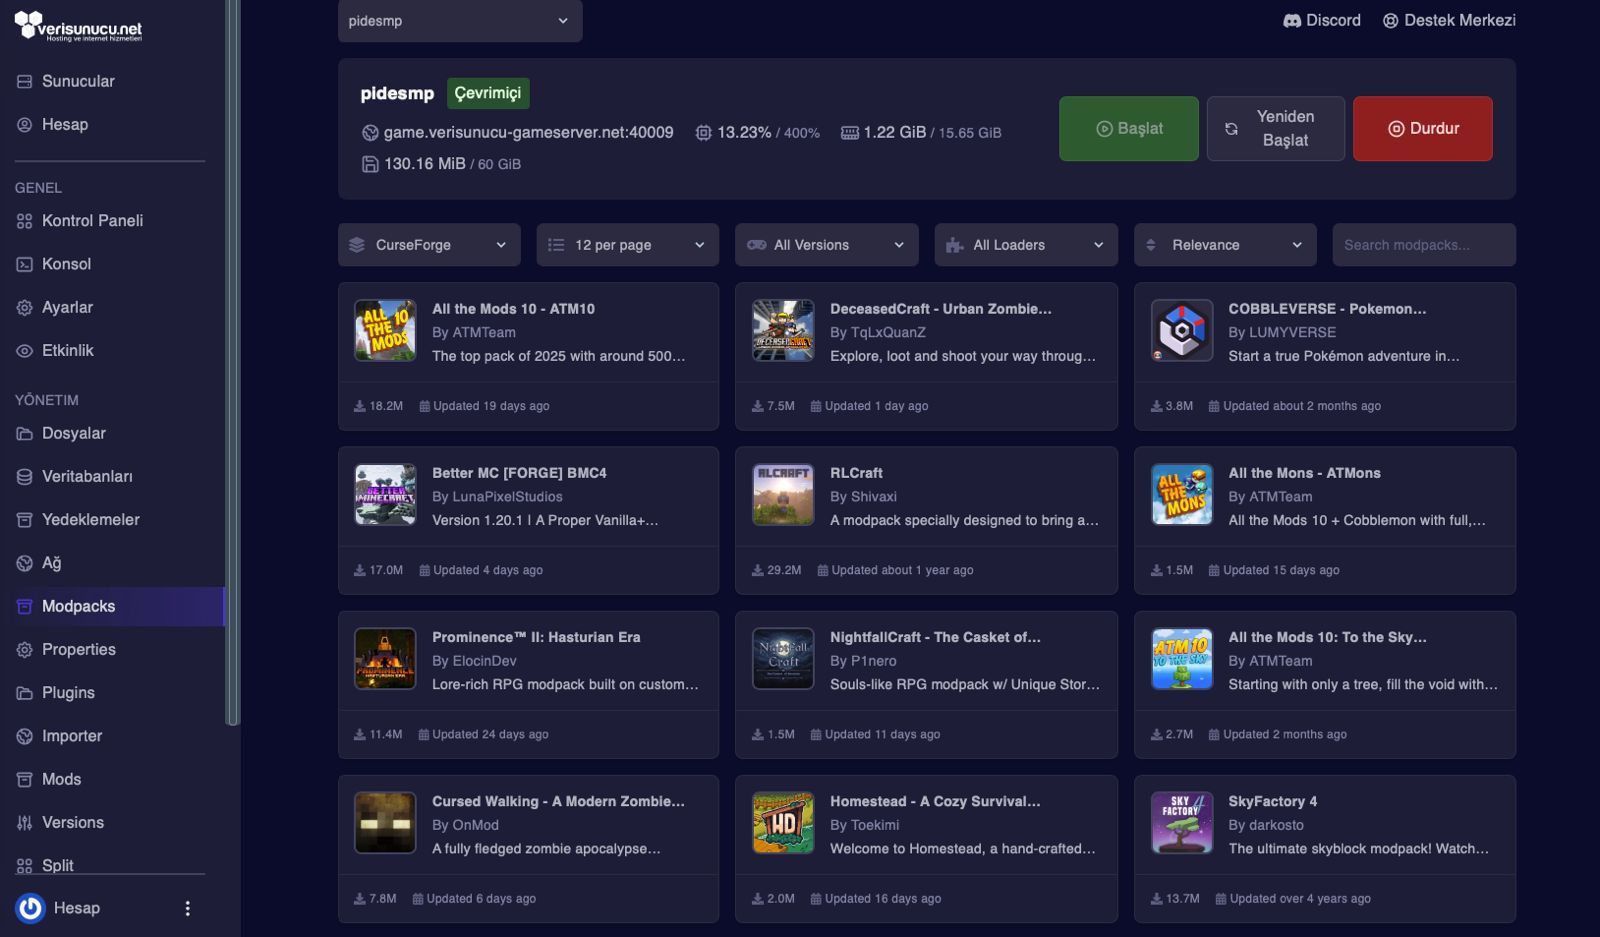Viewport: 1600px width, 937px height.
Task: Open the pidesmp server selector dropdown
Action: (460, 21)
